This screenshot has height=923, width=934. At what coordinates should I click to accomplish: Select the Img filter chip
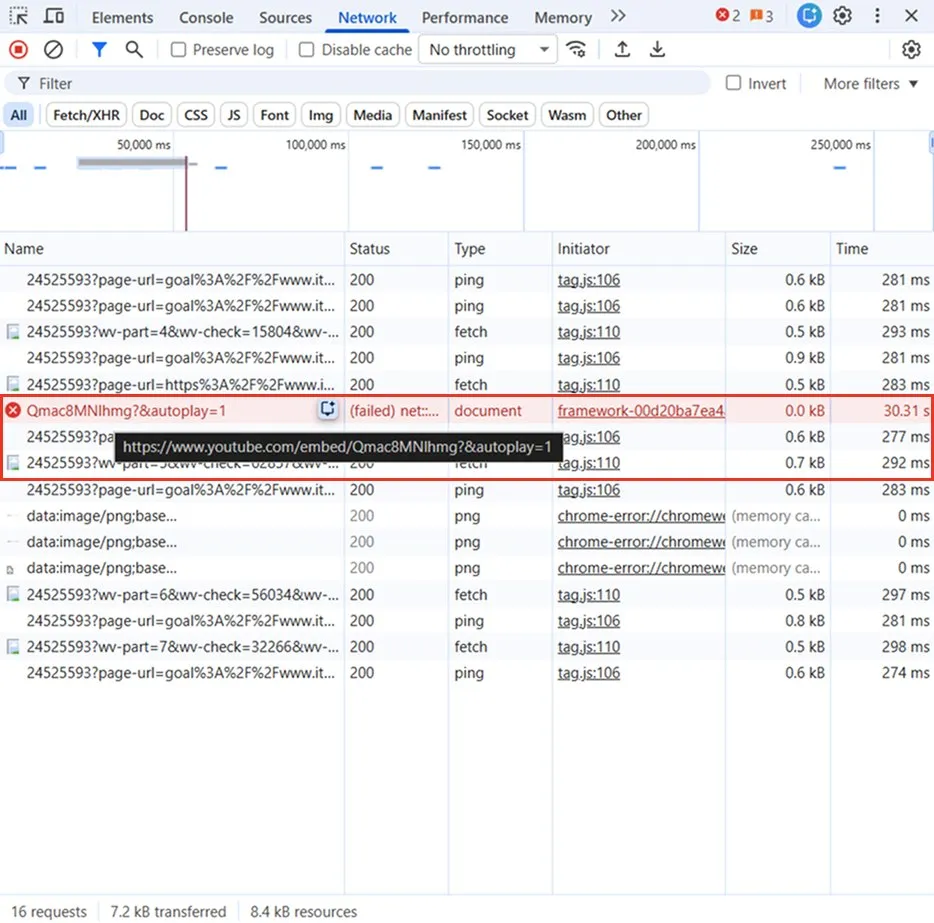[320, 115]
